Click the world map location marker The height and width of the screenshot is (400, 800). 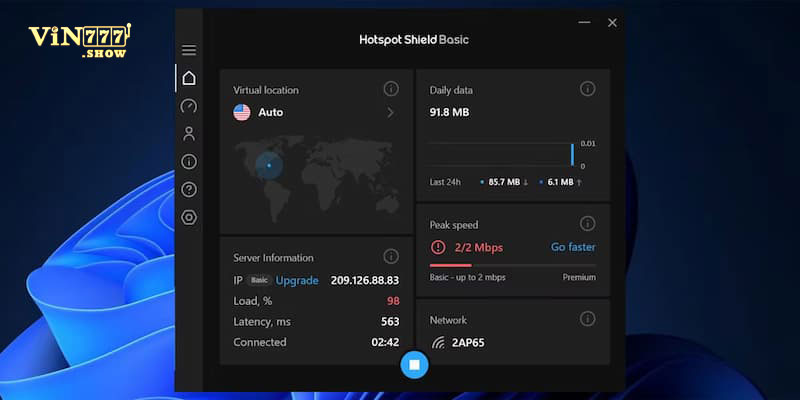point(269,165)
